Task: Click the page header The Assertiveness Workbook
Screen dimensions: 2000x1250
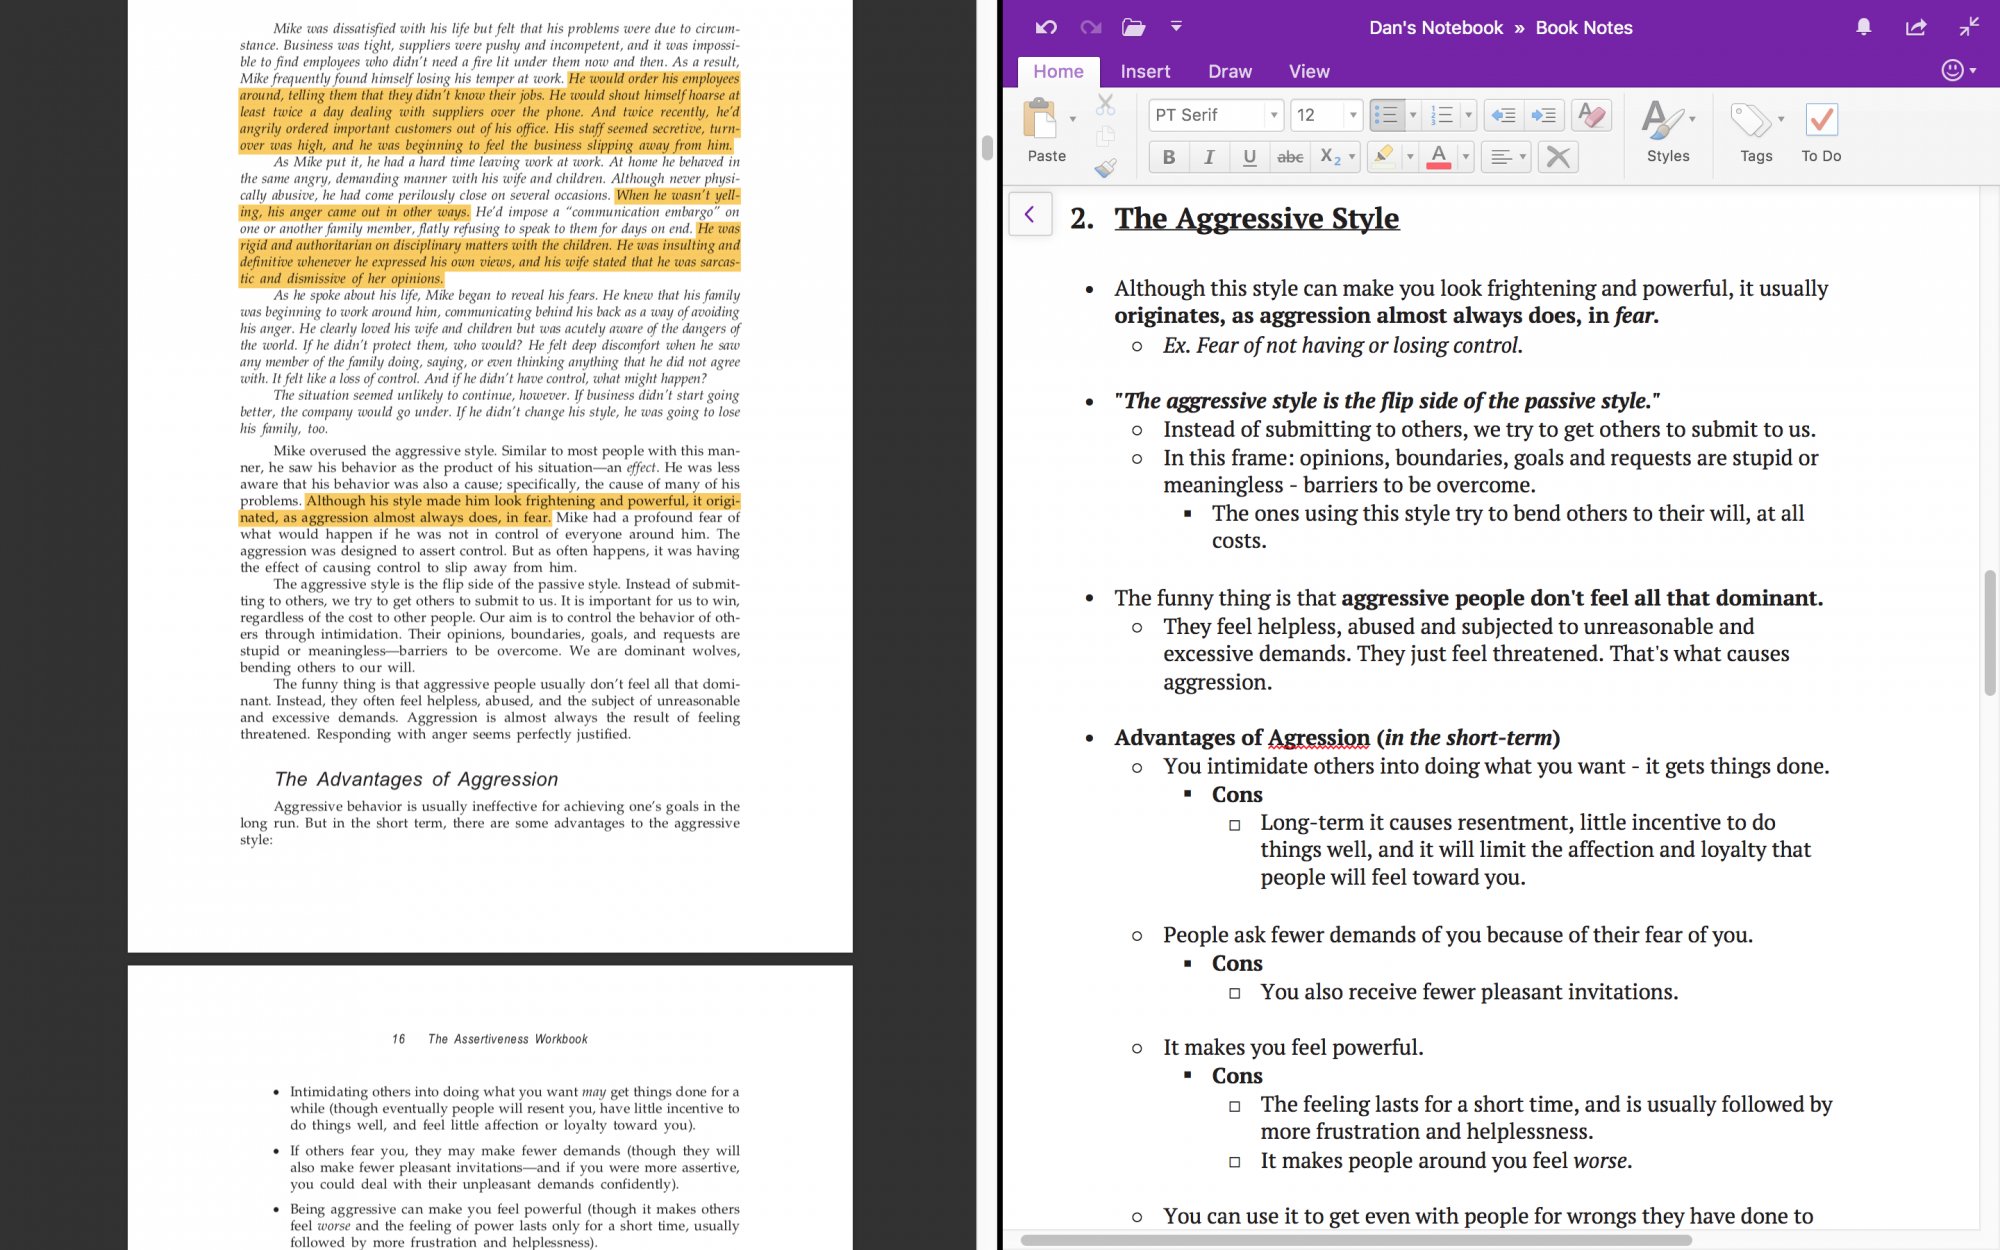Action: pyautogui.click(x=507, y=1039)
